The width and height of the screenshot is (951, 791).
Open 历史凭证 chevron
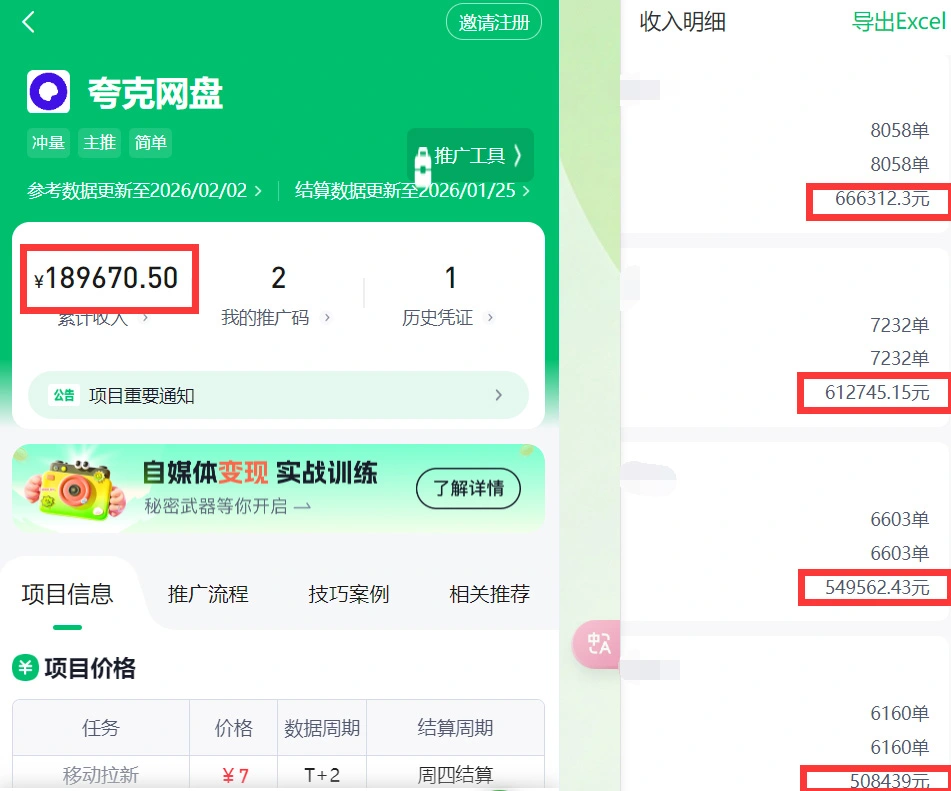coord(490,317)
